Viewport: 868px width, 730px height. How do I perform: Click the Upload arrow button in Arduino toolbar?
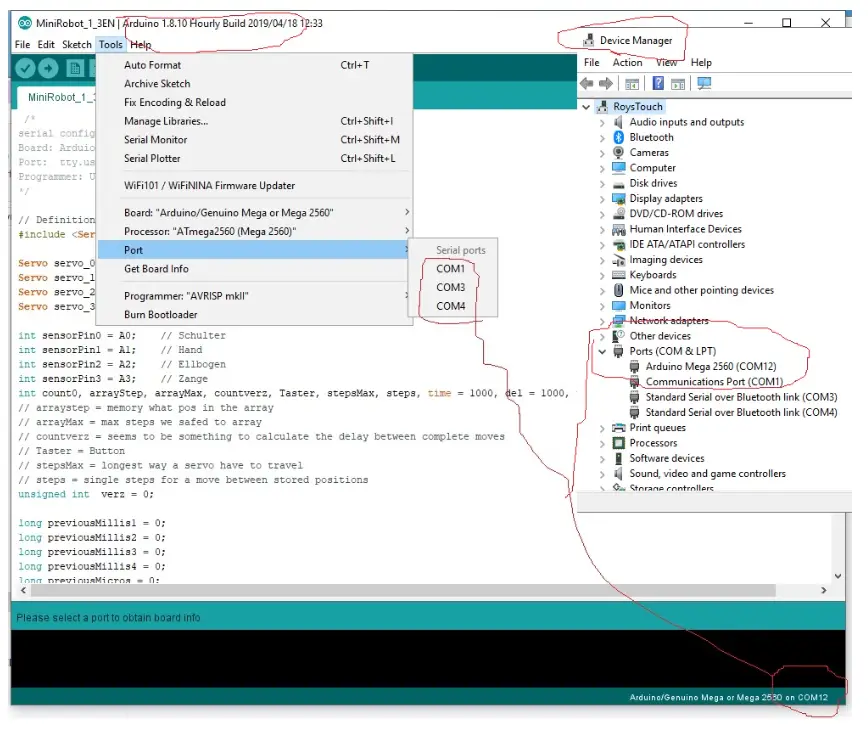point(48,68)
